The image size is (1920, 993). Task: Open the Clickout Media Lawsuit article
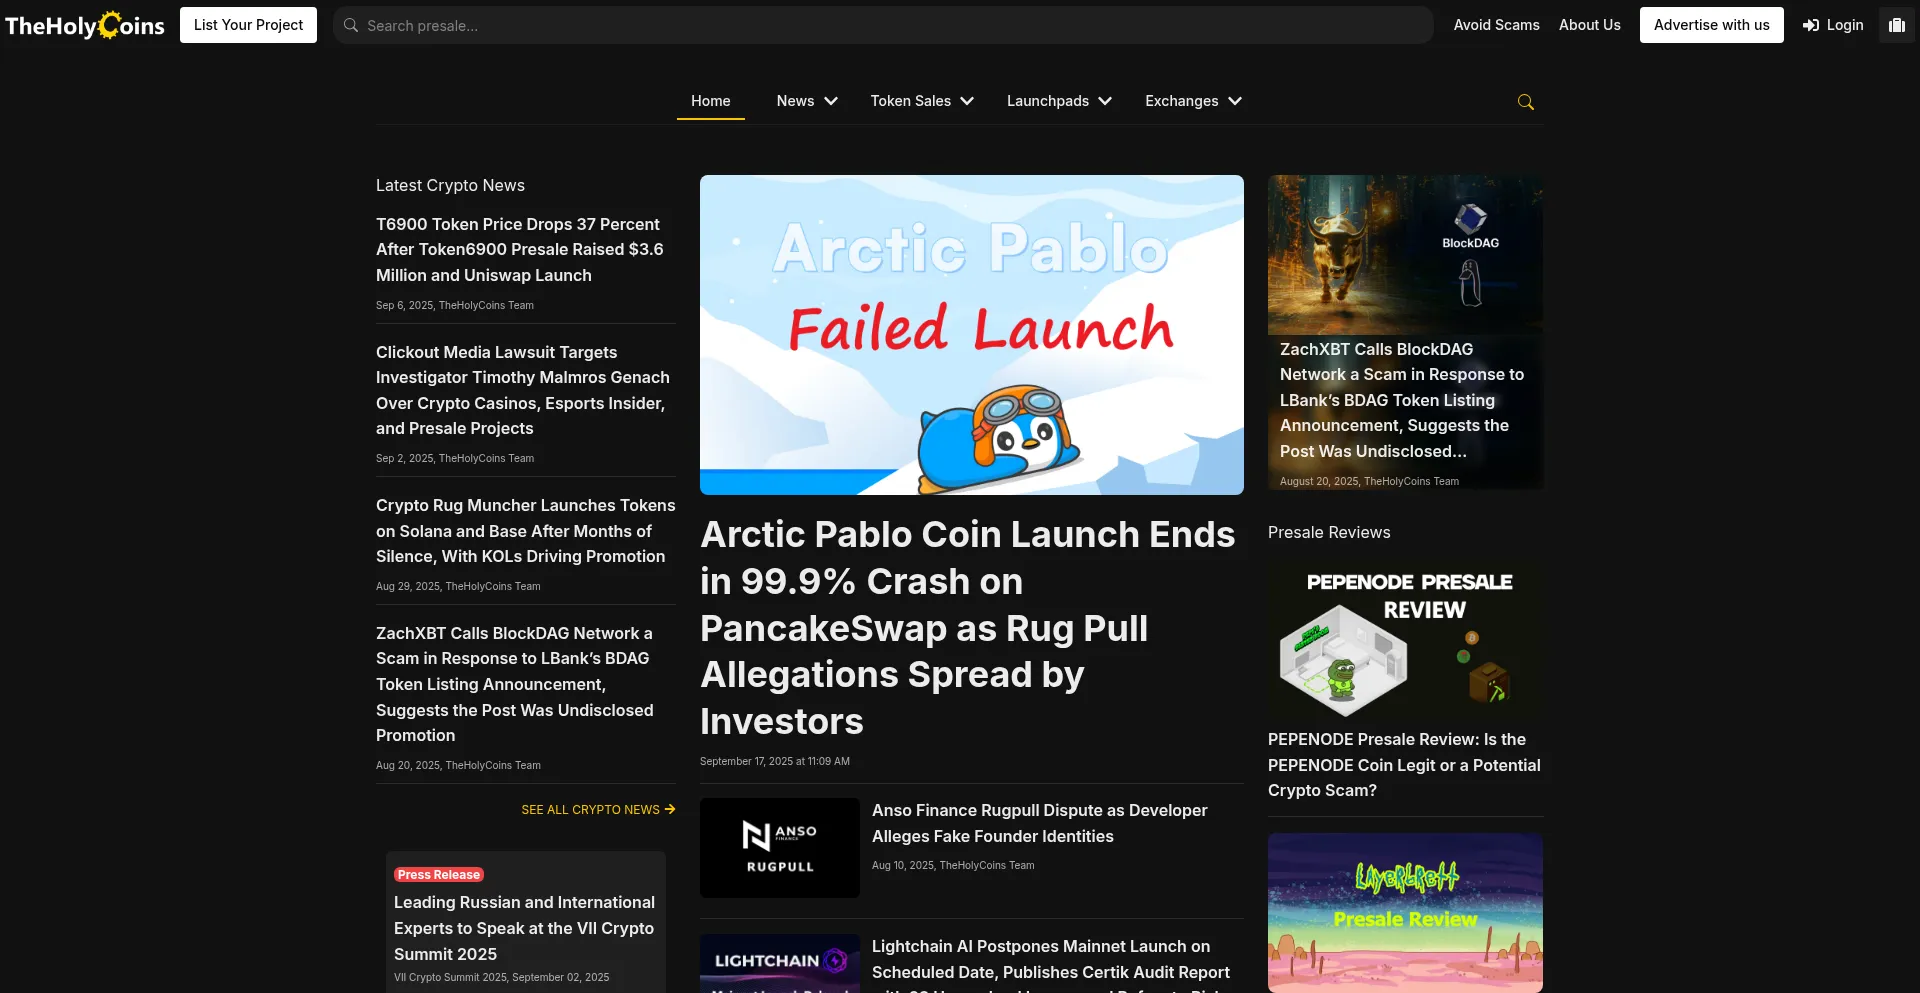coord(523,390)
